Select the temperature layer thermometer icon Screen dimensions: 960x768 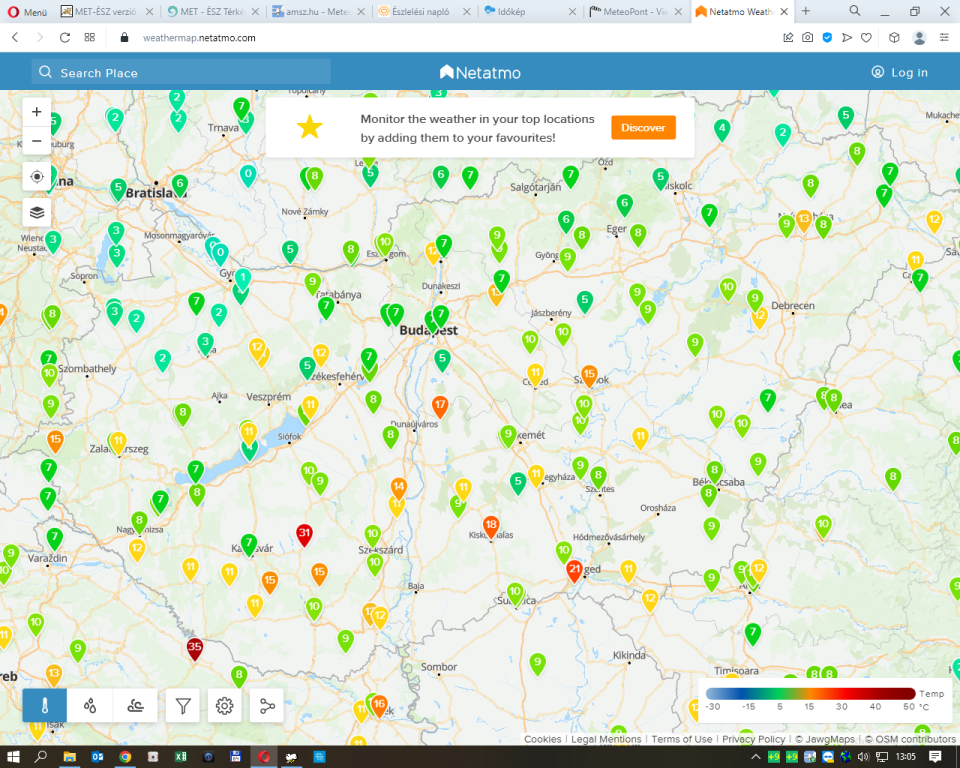point(45,706)
